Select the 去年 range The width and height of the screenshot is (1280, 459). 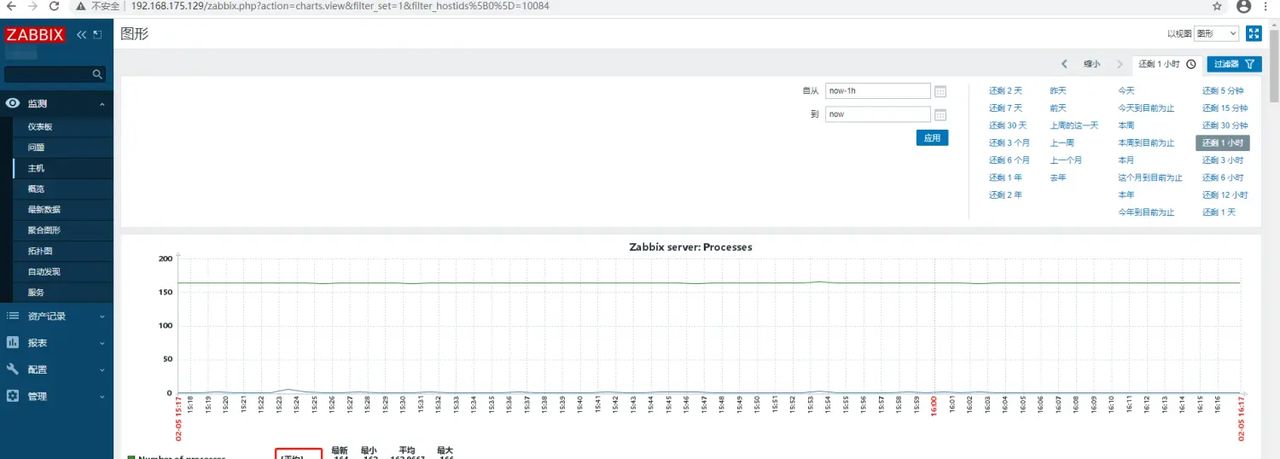(1058, 178)
